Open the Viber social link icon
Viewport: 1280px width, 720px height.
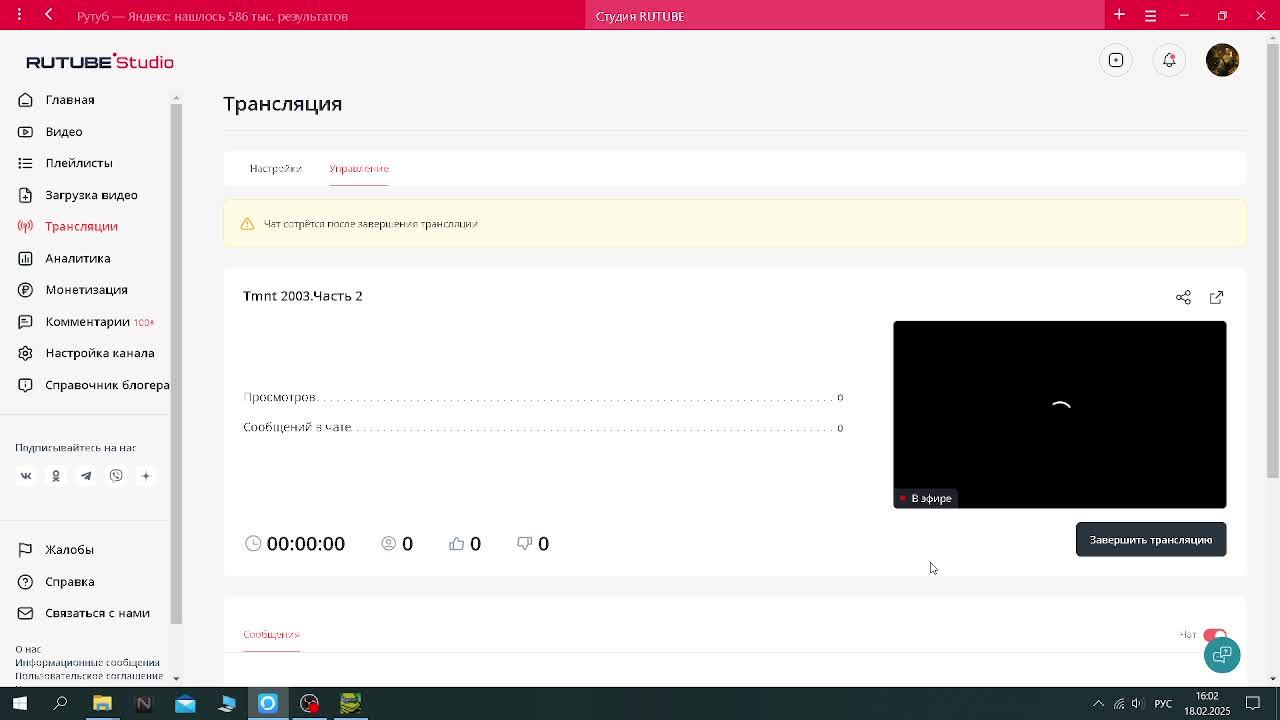click(x=116, y=476)
